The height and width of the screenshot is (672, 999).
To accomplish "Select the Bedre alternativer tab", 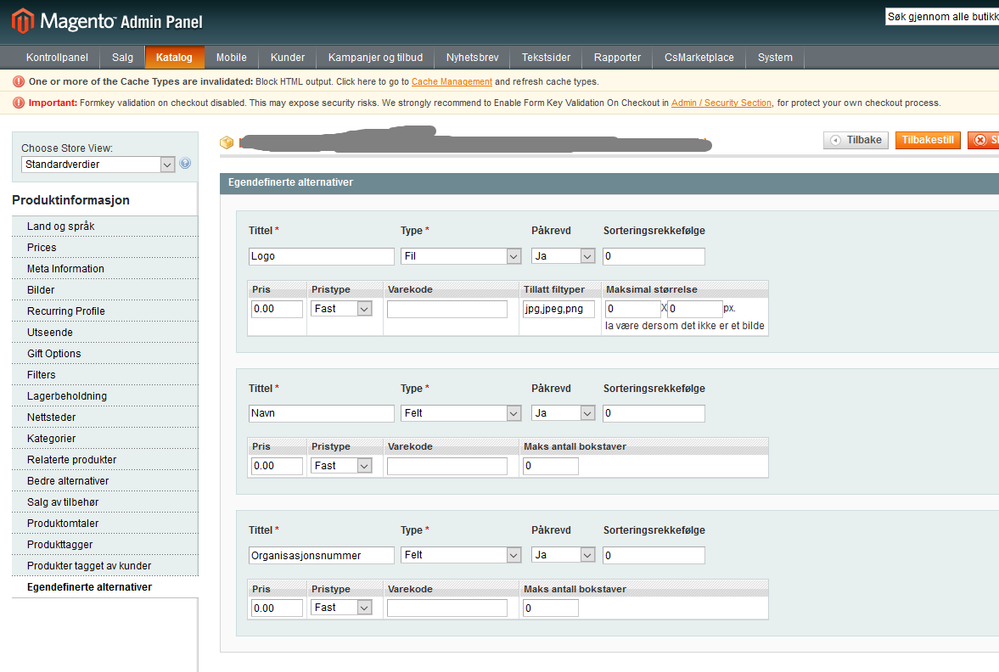I will pos(105,481).
